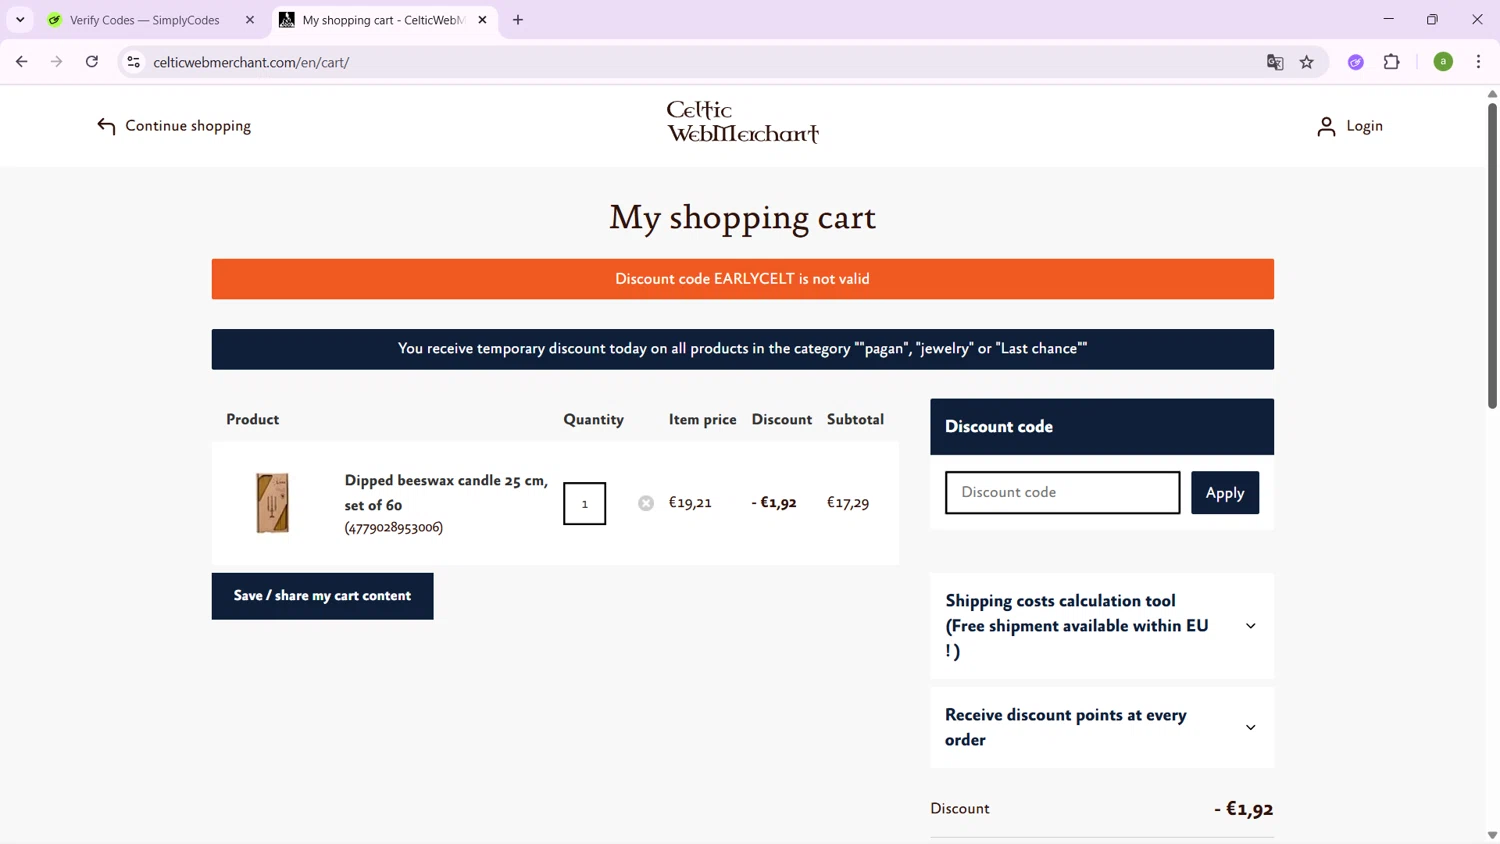Click the Celtic WebMerchant logo
Viewport: 1500px width, 844px height.
click(x=743, y=122)
